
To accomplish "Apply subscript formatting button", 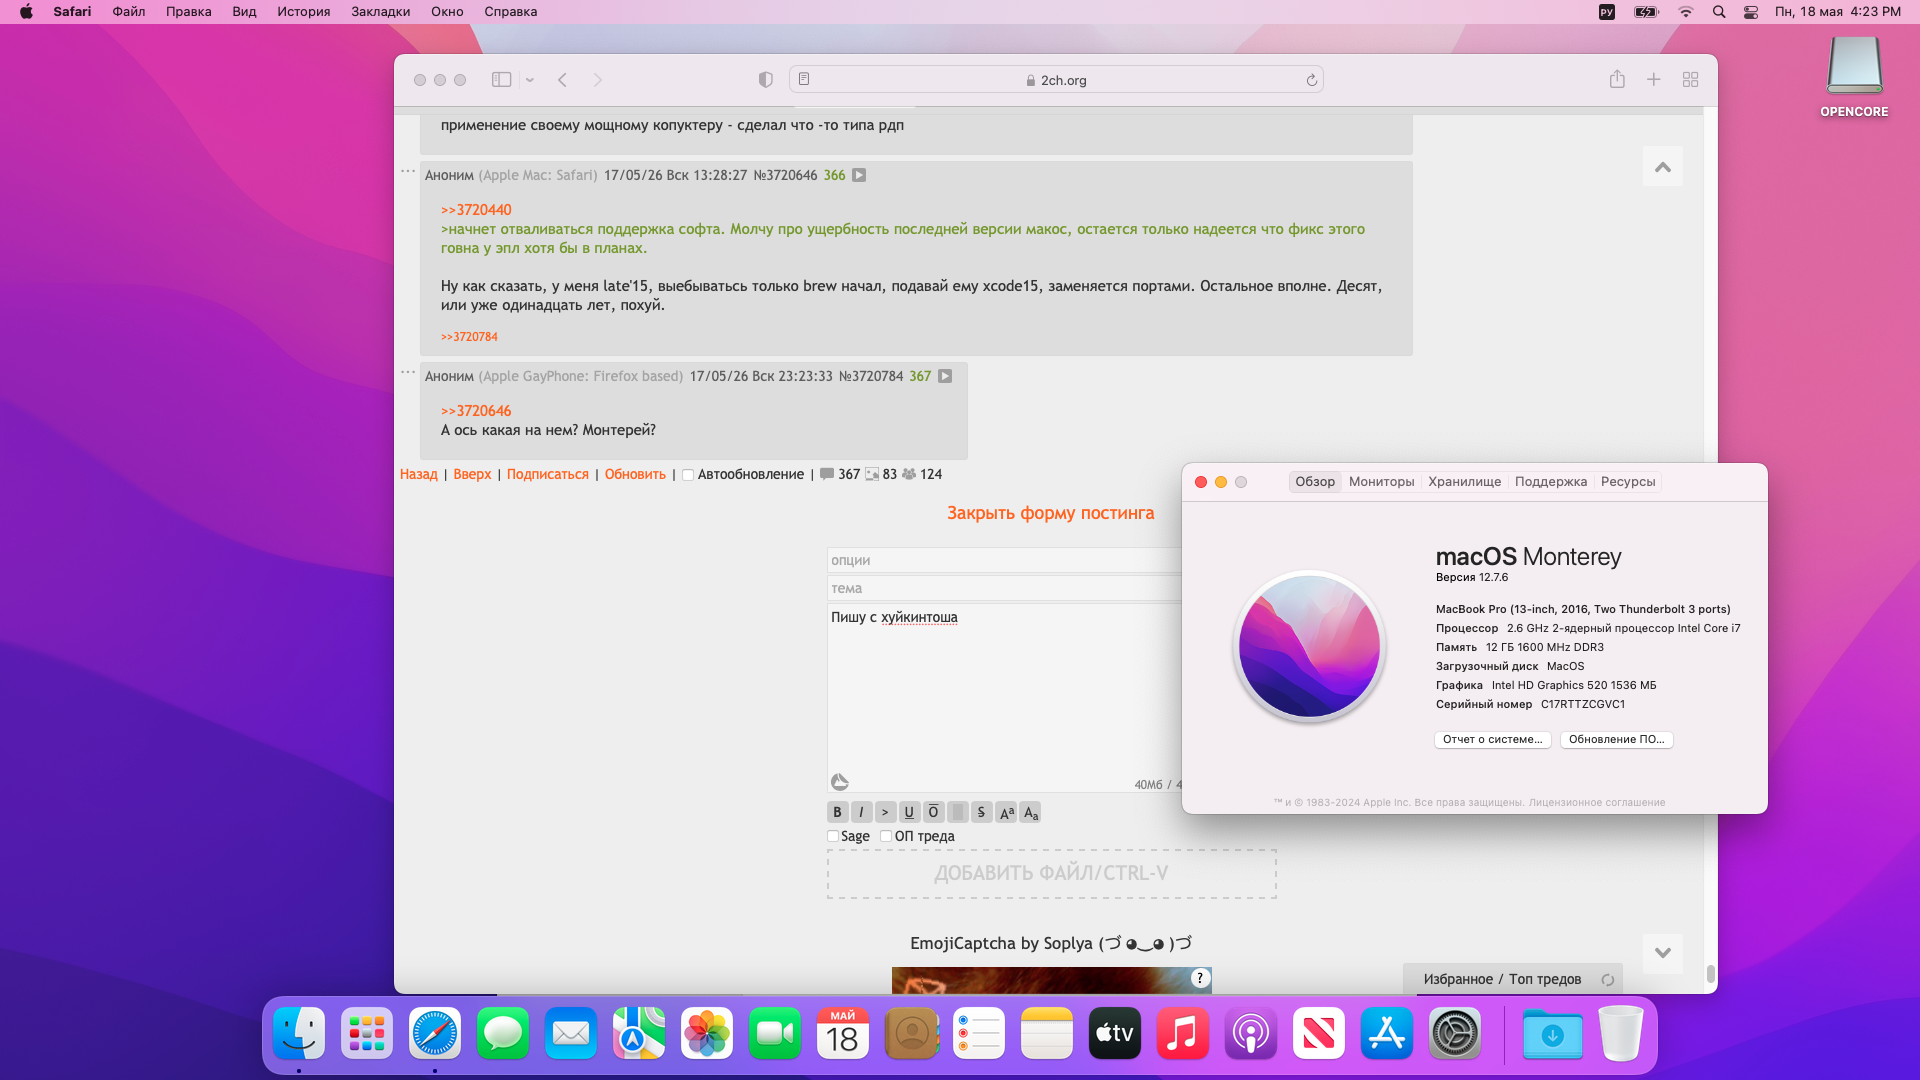I will tap(1030, 812).
